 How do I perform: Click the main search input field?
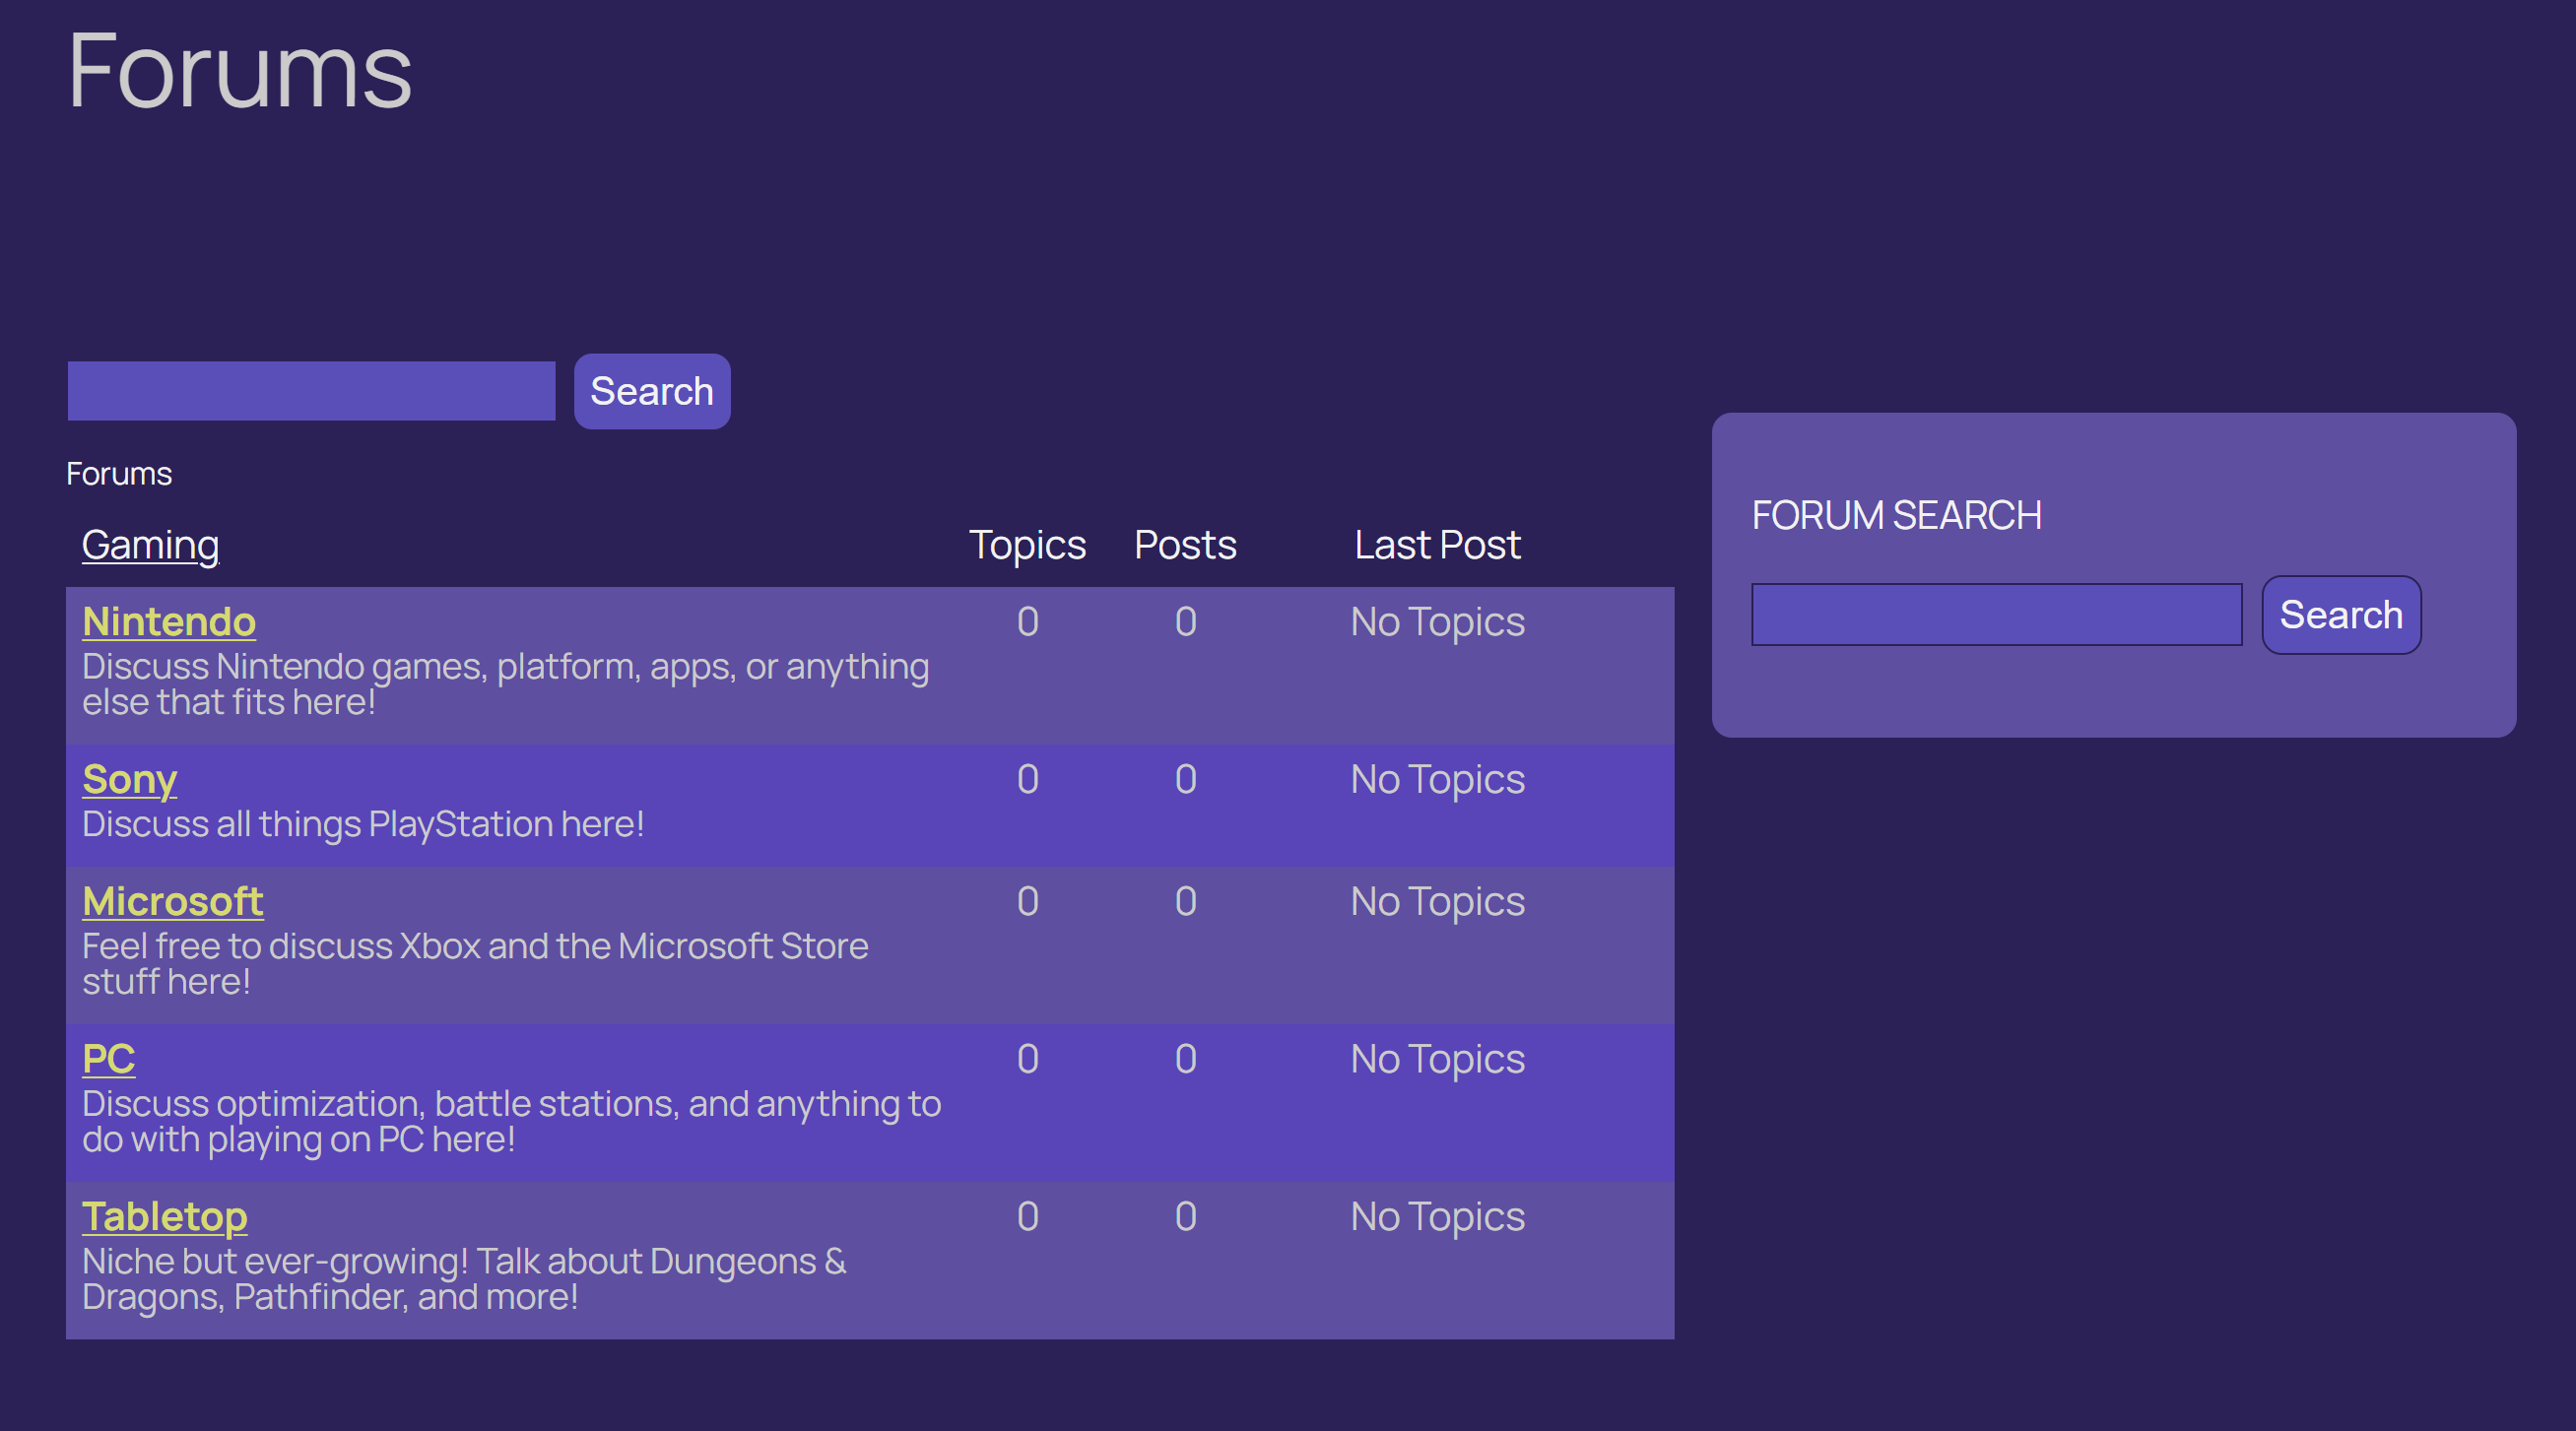click(x=312, y=389)
